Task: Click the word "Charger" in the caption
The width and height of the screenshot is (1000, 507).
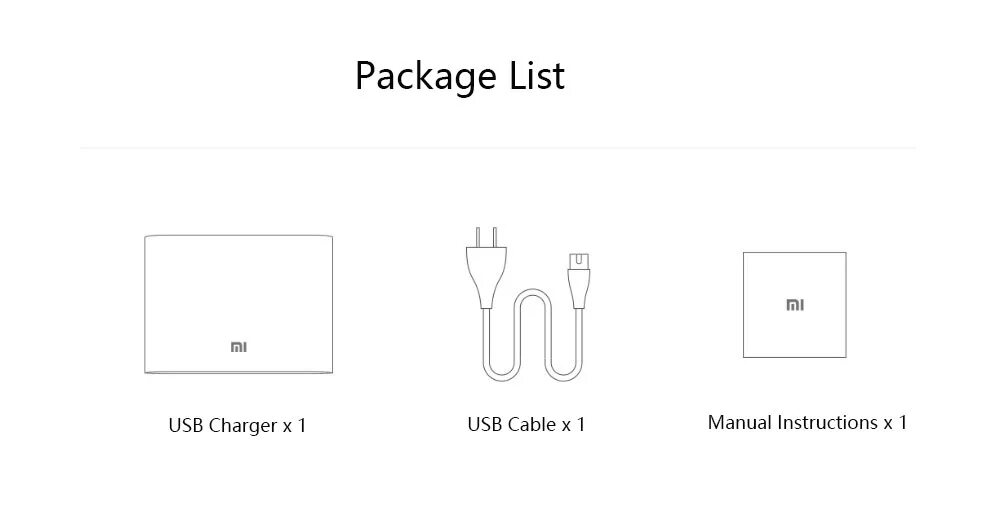Action: point(243,426)
